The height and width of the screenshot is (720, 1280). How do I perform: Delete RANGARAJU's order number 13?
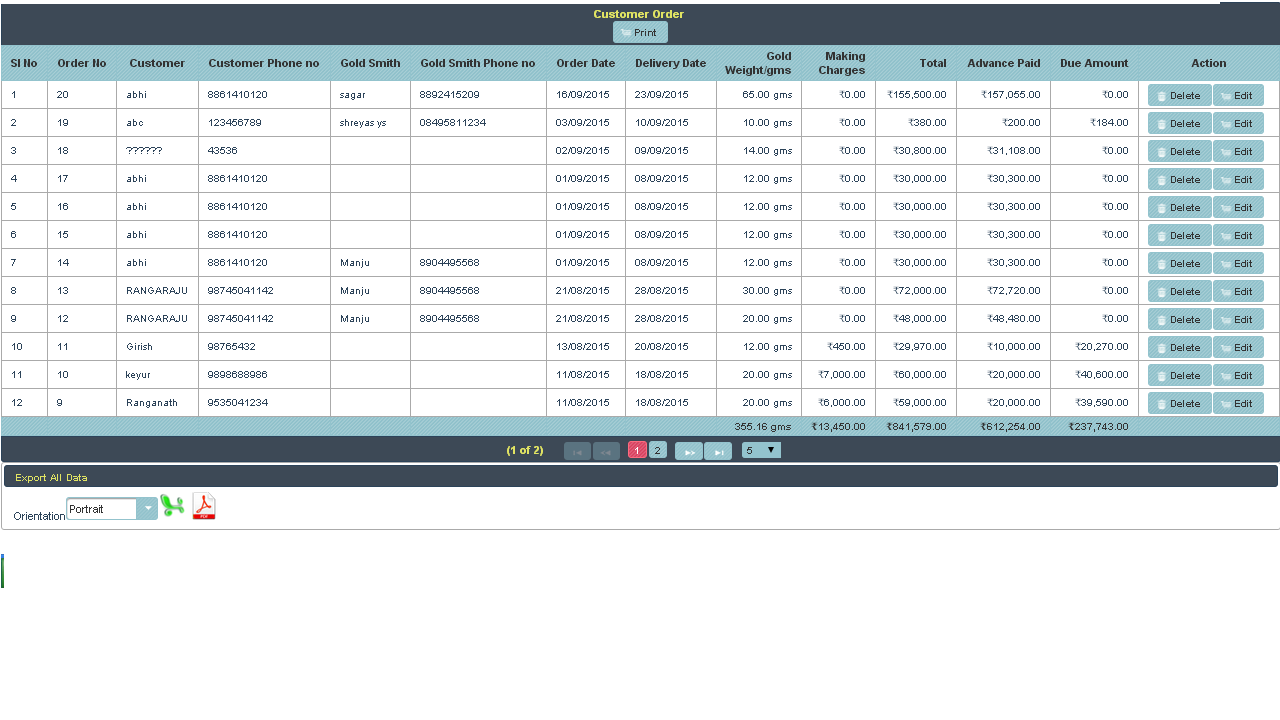pos(1179,291)
